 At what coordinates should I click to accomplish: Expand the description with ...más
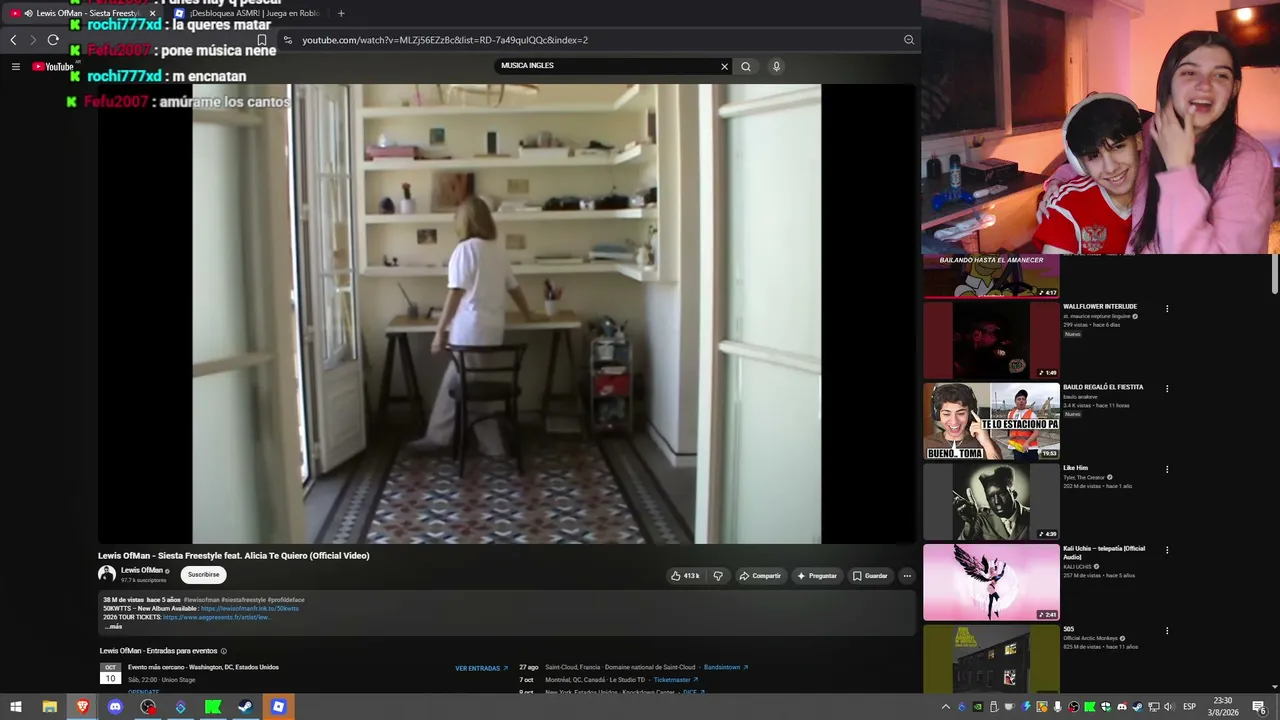coord(113,627)
